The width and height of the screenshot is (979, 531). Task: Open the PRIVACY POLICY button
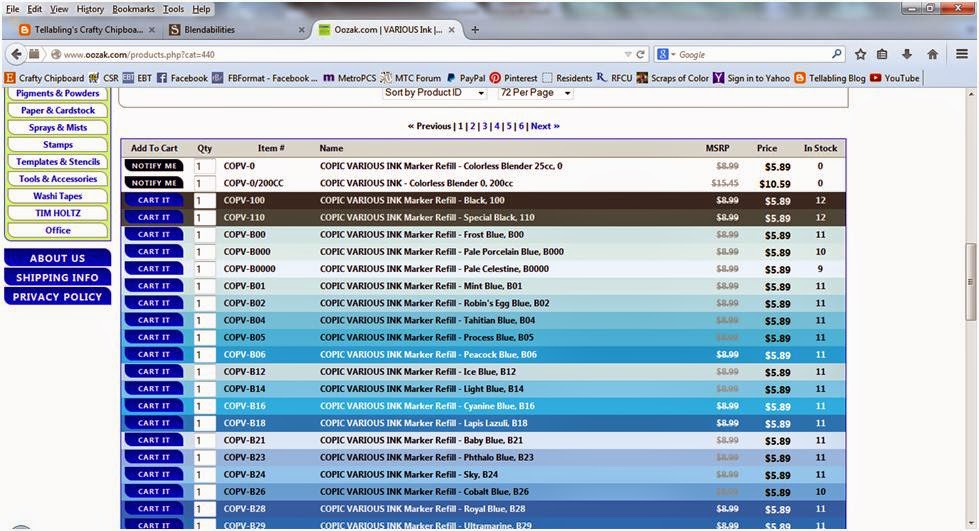point(57,297)
